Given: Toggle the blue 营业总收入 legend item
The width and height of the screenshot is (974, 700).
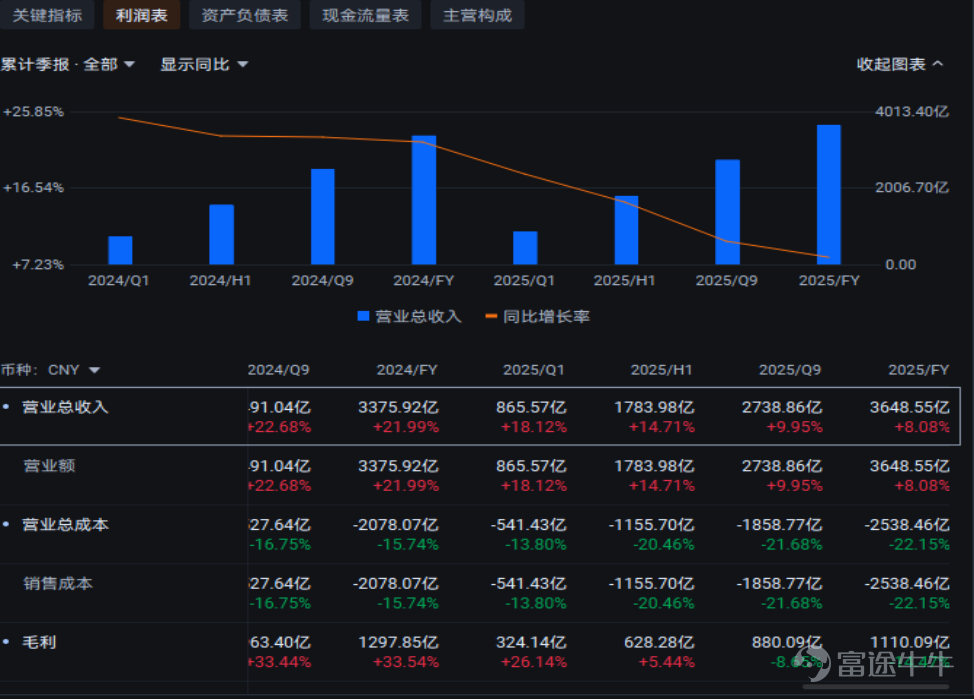Looking at the screenshot, I should [409, 317].
